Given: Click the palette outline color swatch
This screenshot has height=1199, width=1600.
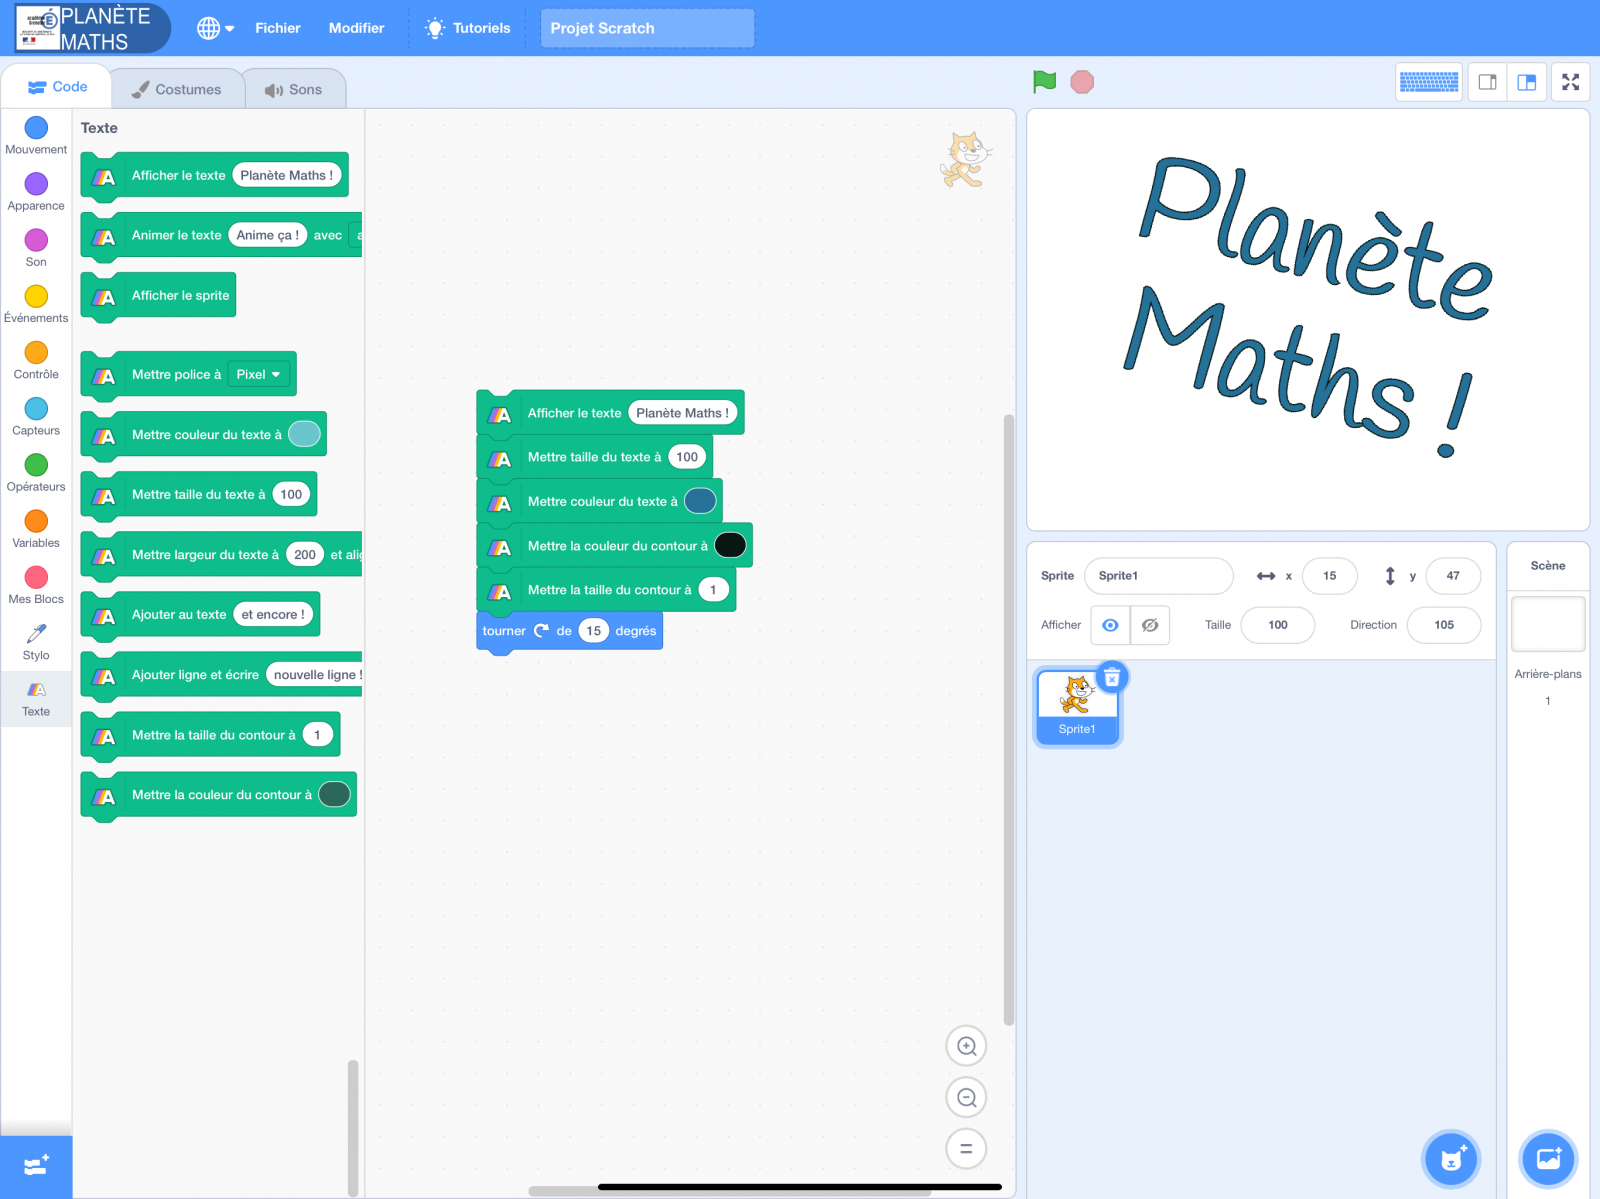Looking at the screenshot, I should coord(334,794).
